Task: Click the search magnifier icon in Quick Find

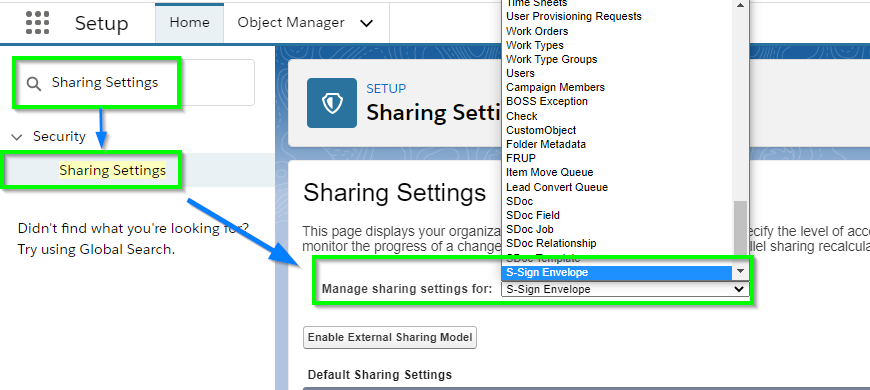Action: [34, 84]
